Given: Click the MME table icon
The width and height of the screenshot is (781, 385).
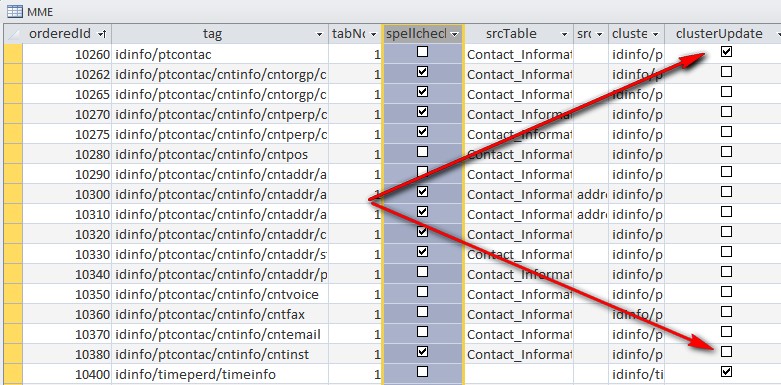Looking at the screenshot, I should coord(14,11).
